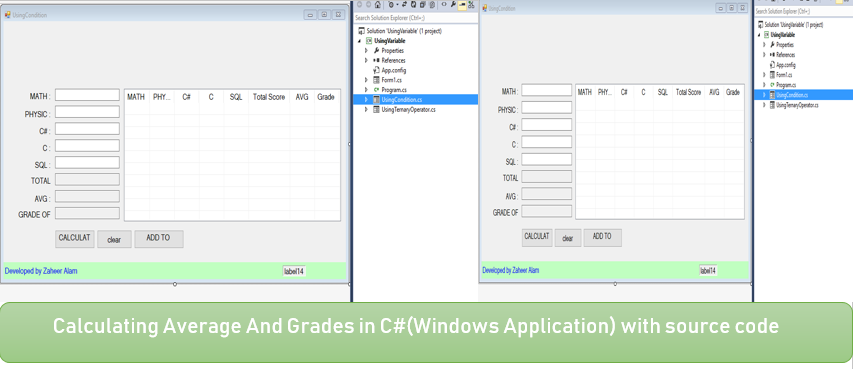This screenshot has width=853, height=369.
Task: Click CALCULAT button in right form
Action: (537, 237)
